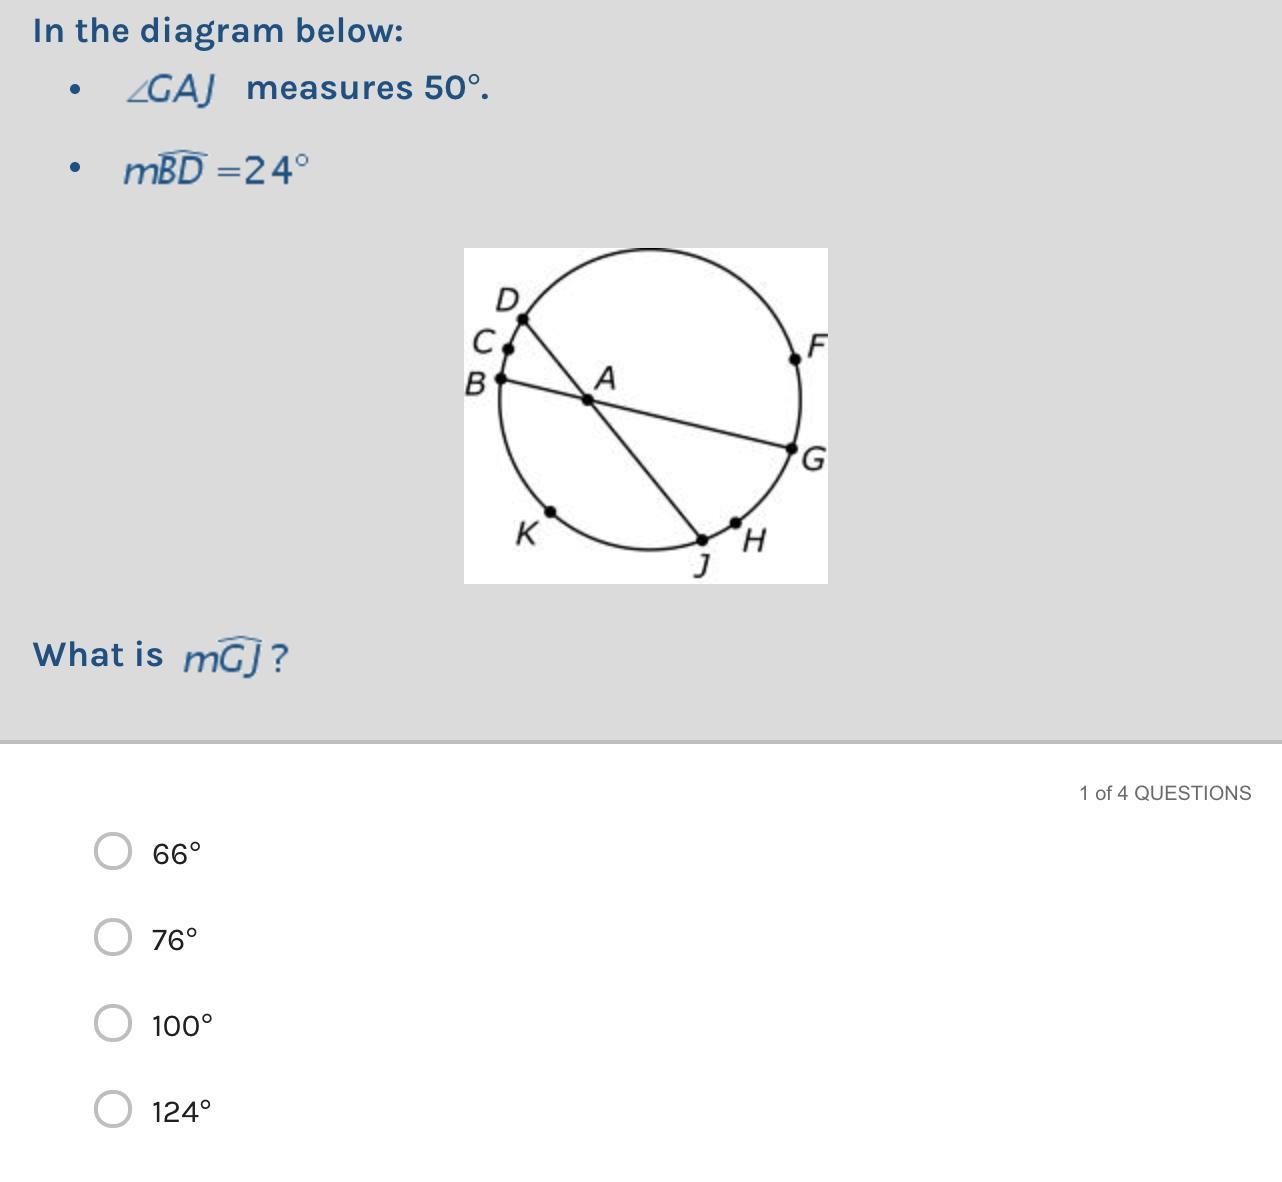The width and height of the screenshot is (1282, 1182).
Task: Select the 66° radio button
Action: (113, 852)
